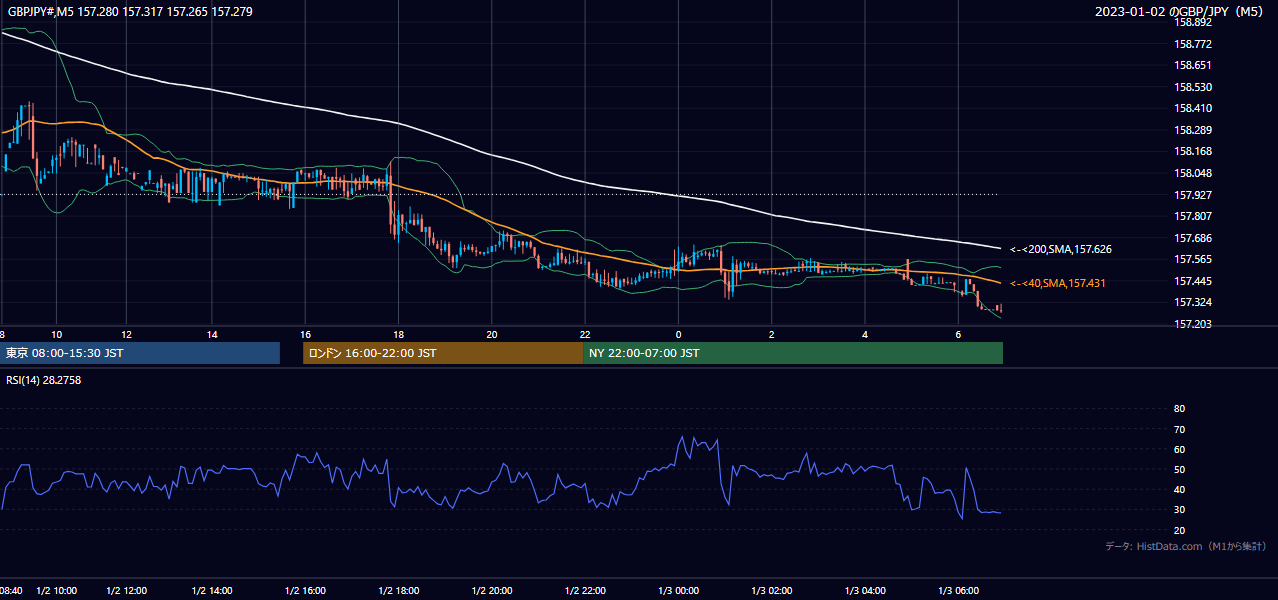Screen dimensions: 1278x600
Task: Click hour tick 4 under price chart
Action: (865, 334)
